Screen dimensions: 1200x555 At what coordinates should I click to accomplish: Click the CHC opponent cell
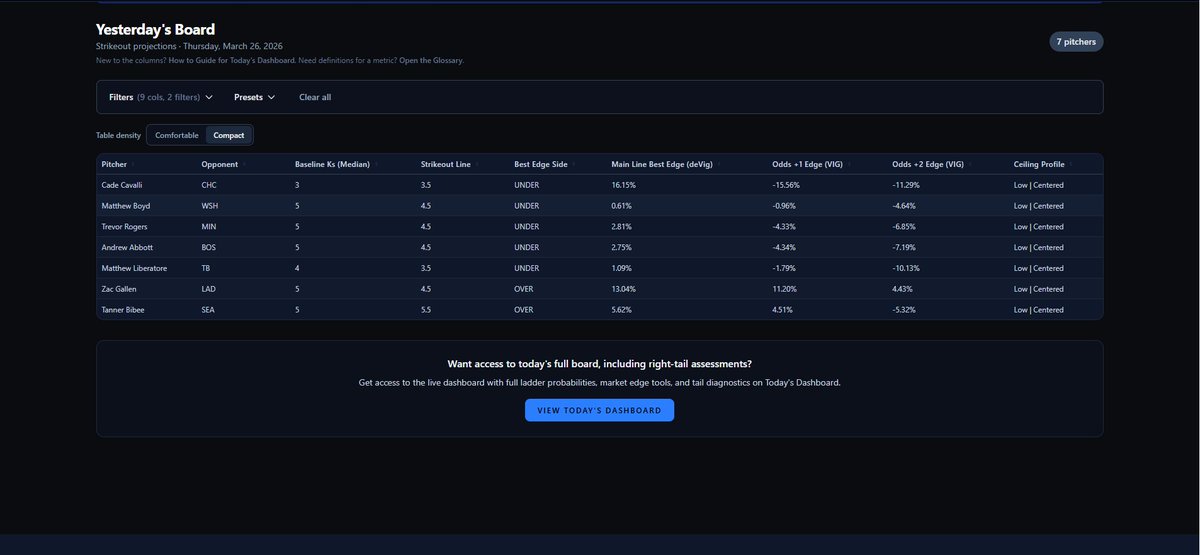tap(209, 185)
